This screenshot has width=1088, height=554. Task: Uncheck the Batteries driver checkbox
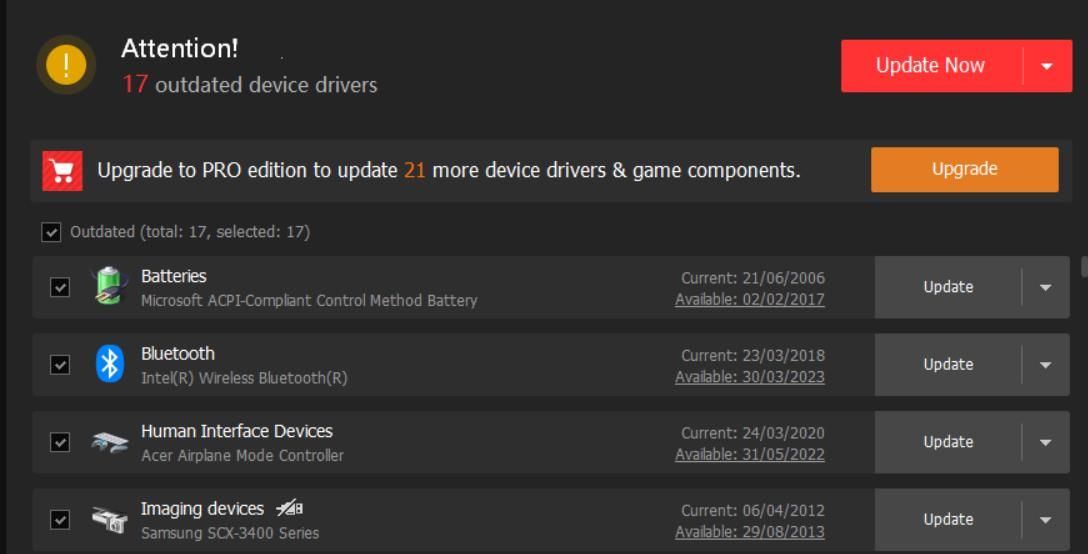pyautogui.click(x=60, y=287)
